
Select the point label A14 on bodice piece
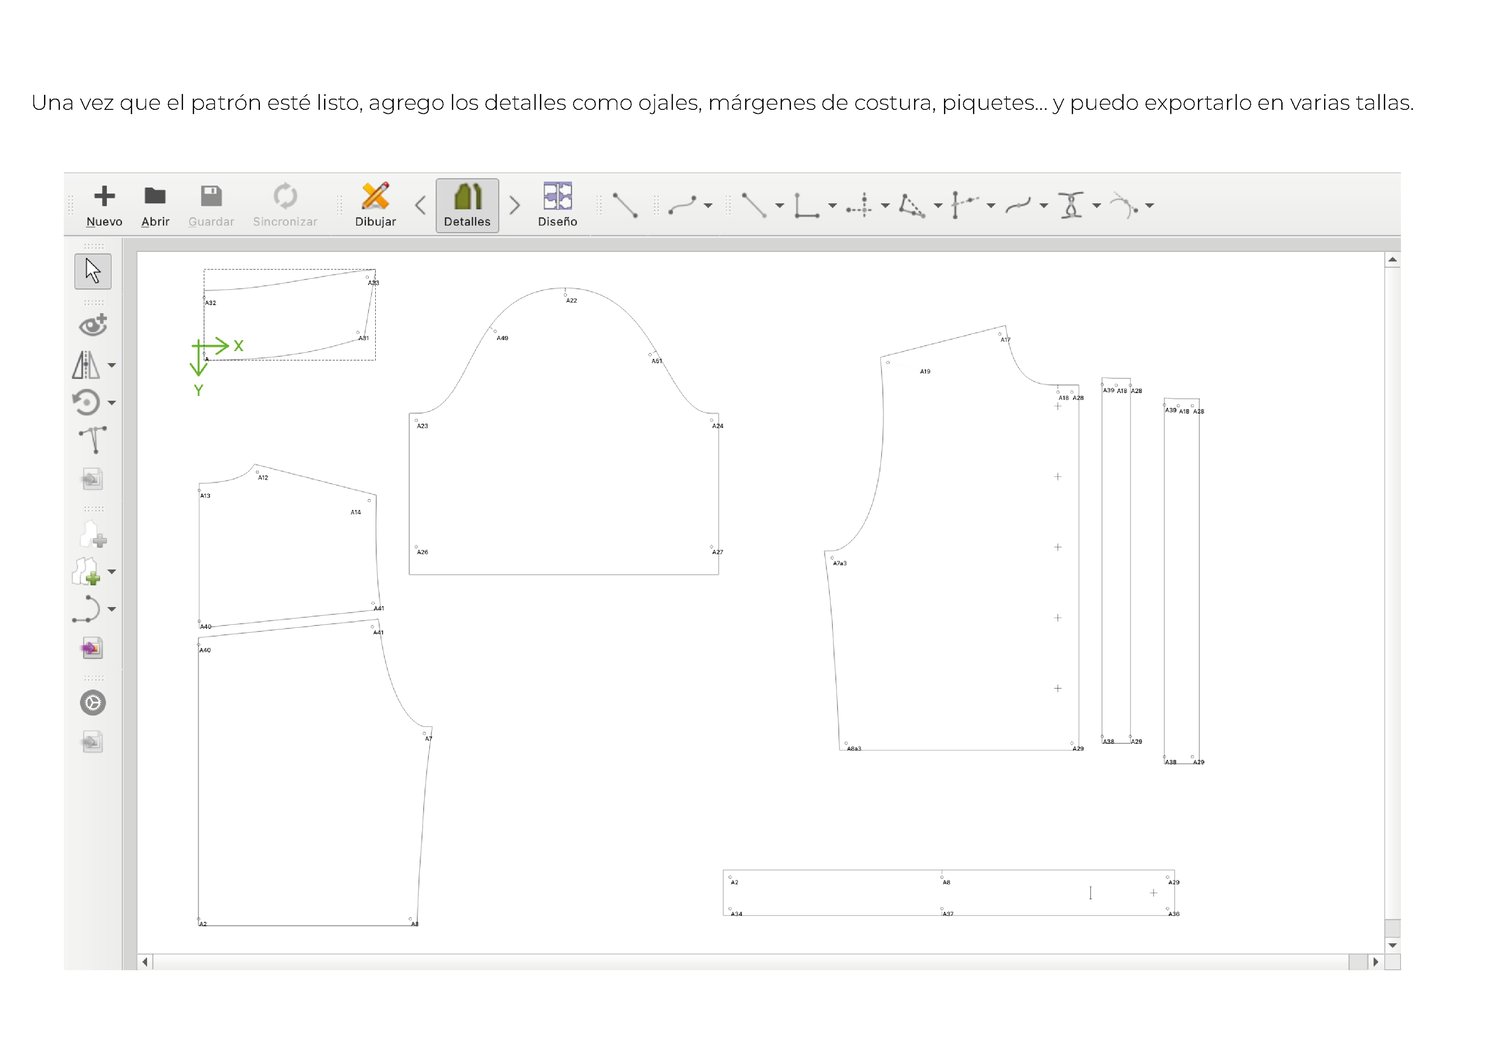point(355,512)
